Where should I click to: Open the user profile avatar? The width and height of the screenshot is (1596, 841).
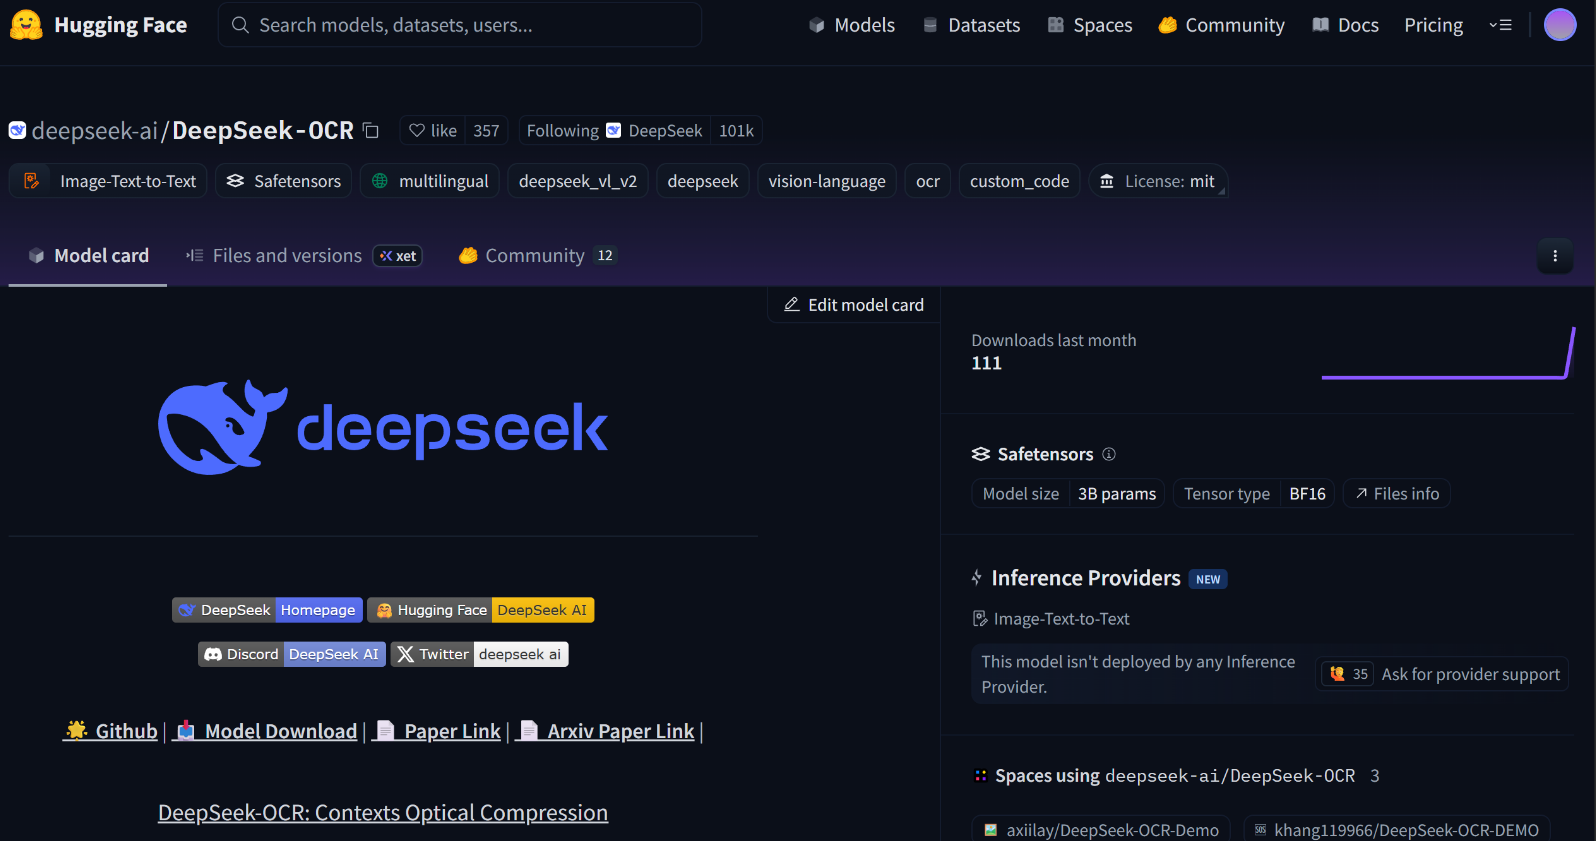[1559, 25]
